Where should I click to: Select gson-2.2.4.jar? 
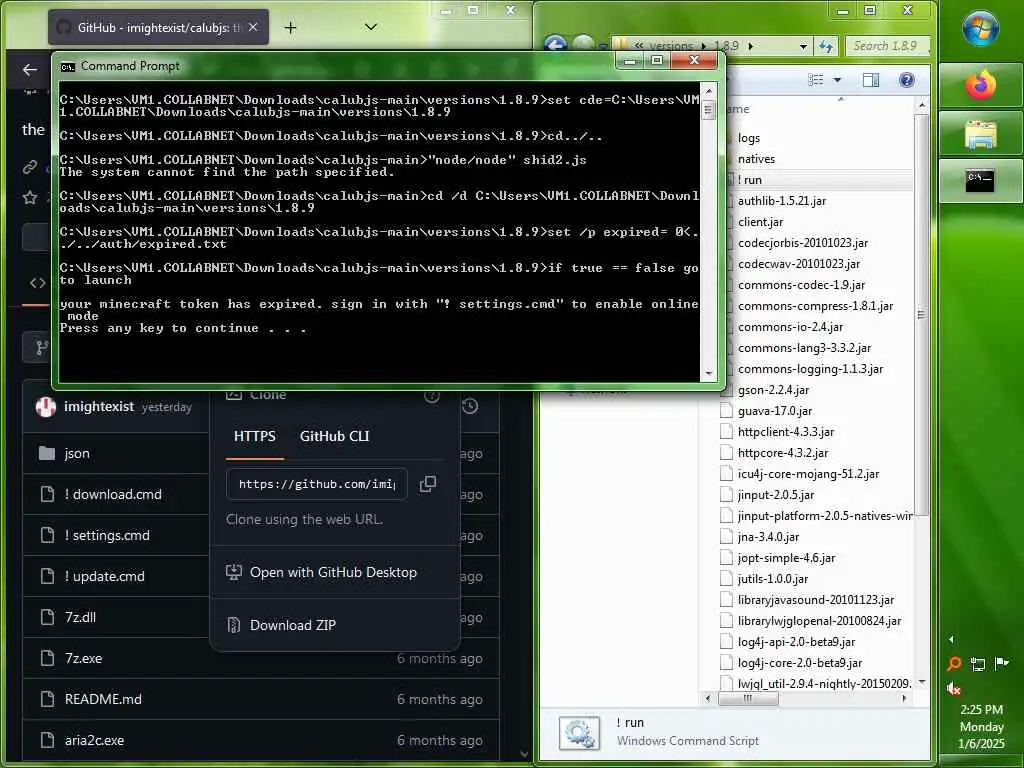pos(773,390)
